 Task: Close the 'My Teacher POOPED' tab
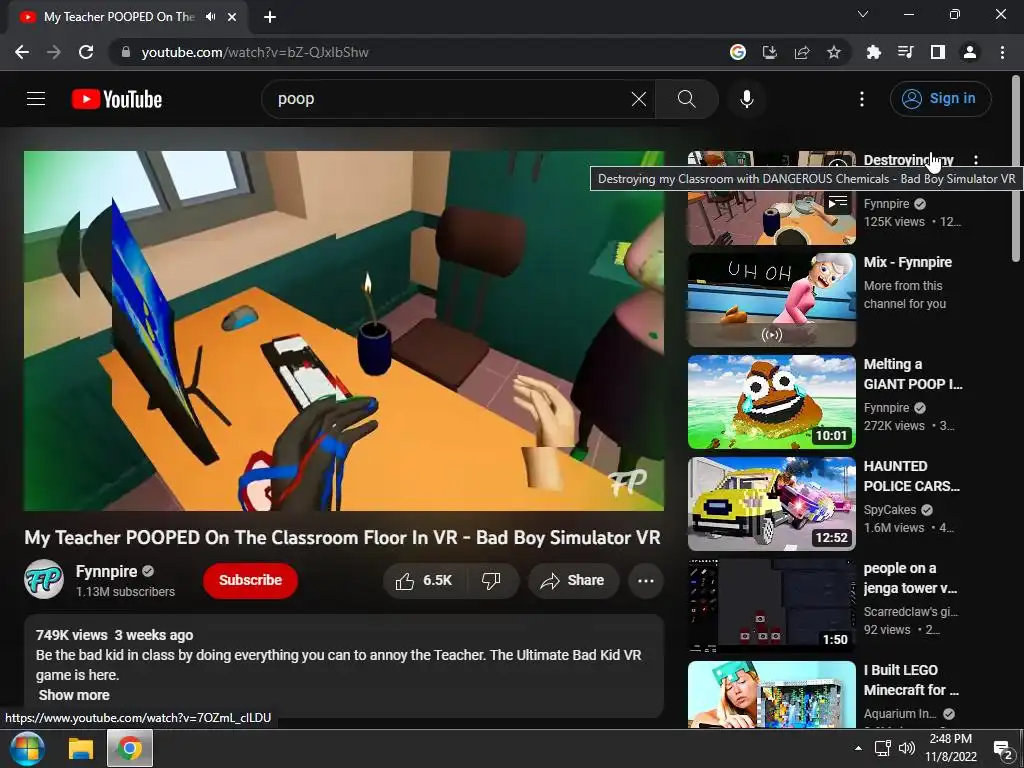point(232,17)
